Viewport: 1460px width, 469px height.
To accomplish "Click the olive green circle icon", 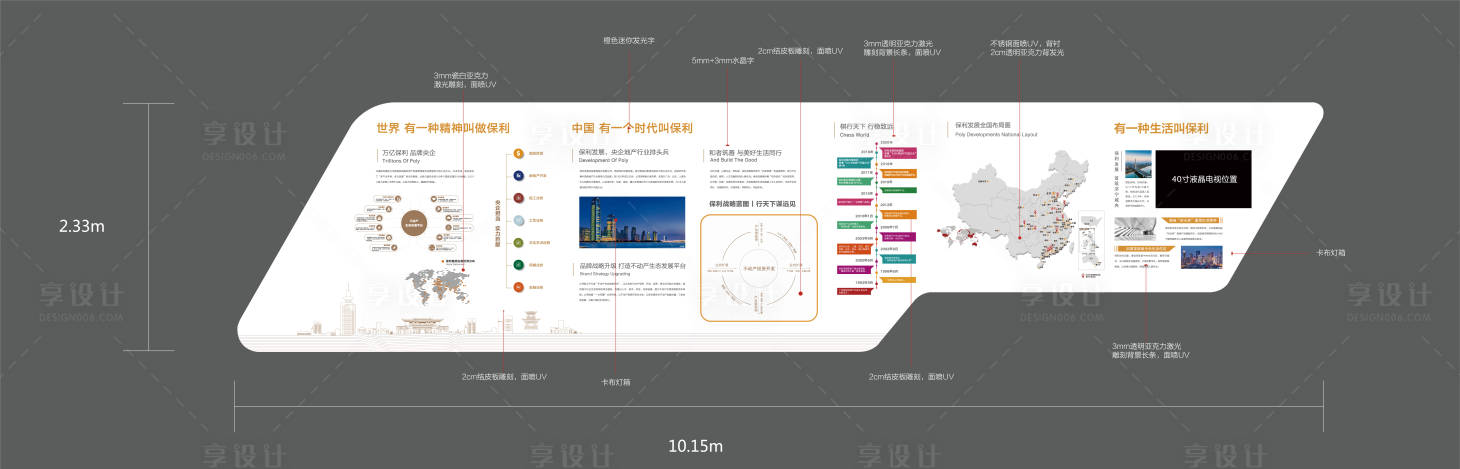I will pos(518,242).
